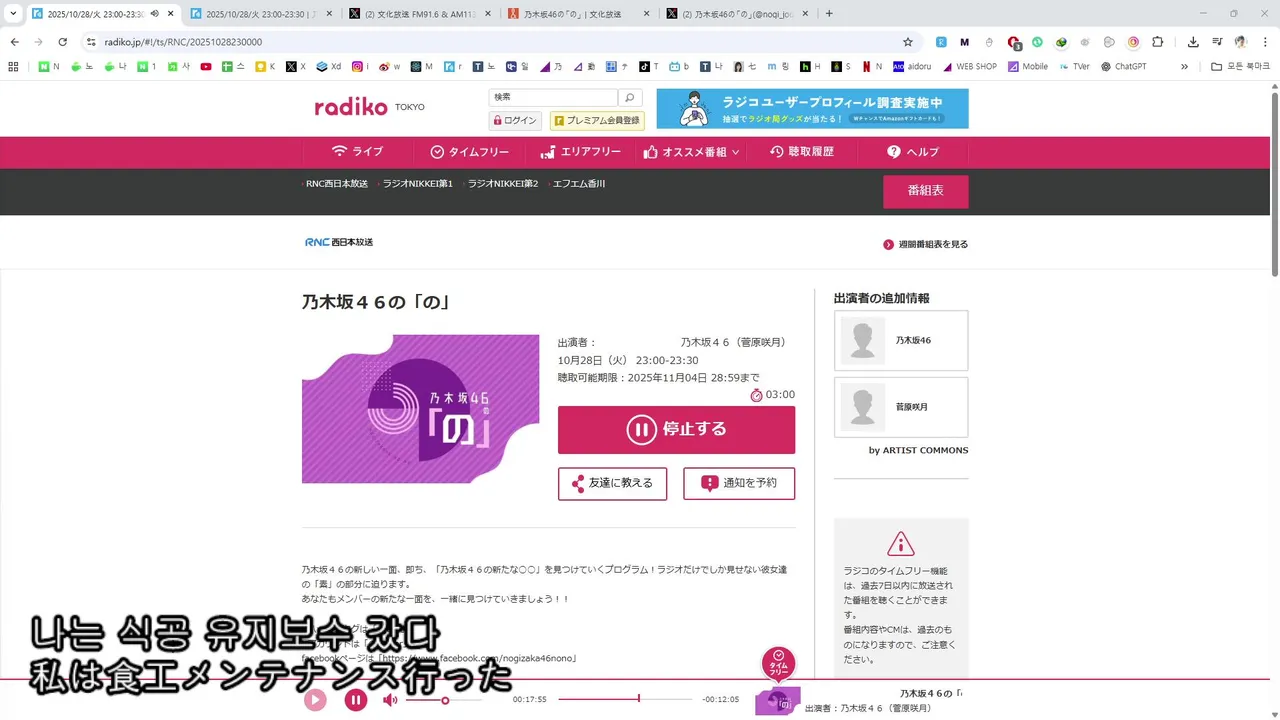Viewport: 1280px width, 720px height.
Task: Click the 通知を予約 button
Action: 739,483
